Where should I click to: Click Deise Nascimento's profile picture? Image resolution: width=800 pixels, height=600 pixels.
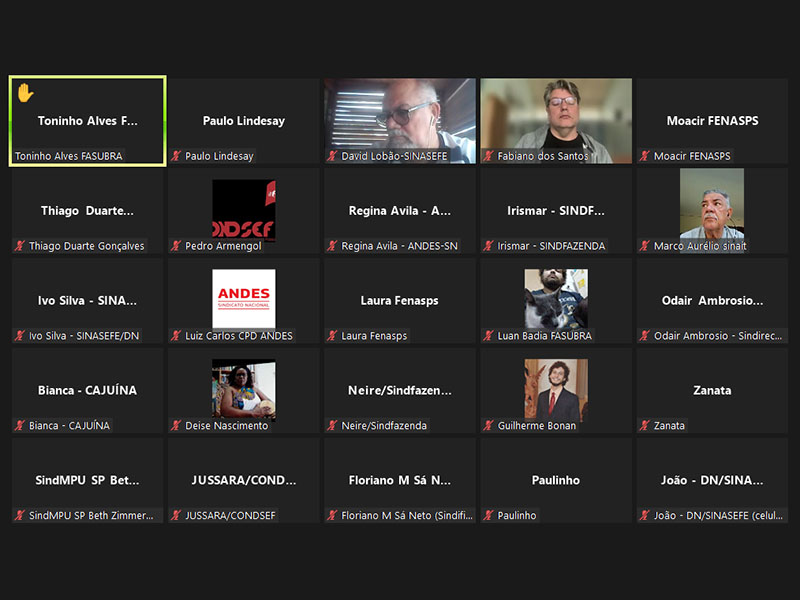point(243,389)
